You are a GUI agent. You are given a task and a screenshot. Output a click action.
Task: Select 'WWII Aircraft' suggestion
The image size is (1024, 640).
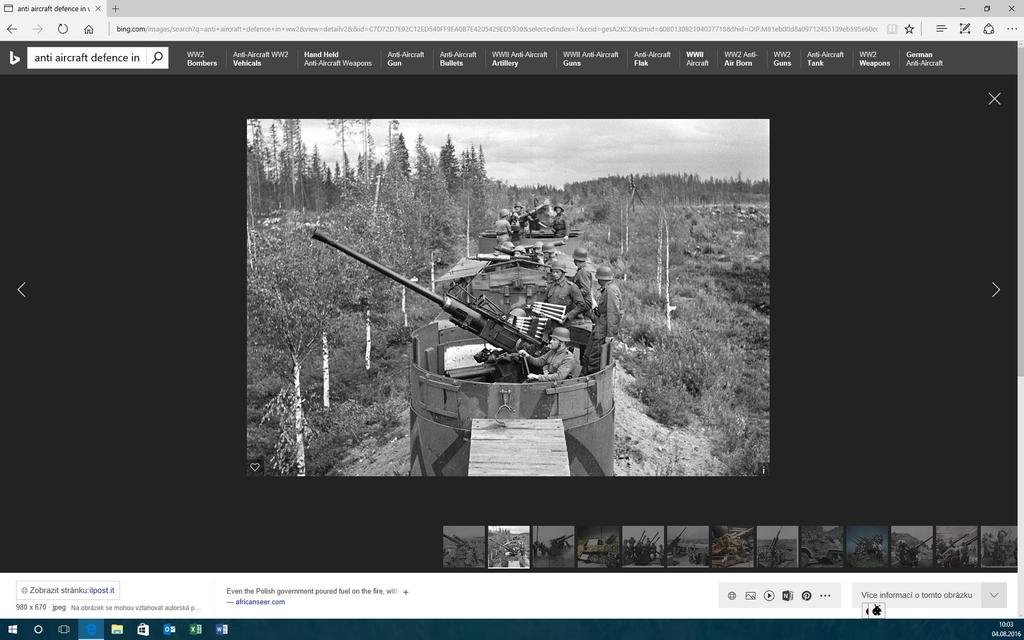tap(697, 59)
